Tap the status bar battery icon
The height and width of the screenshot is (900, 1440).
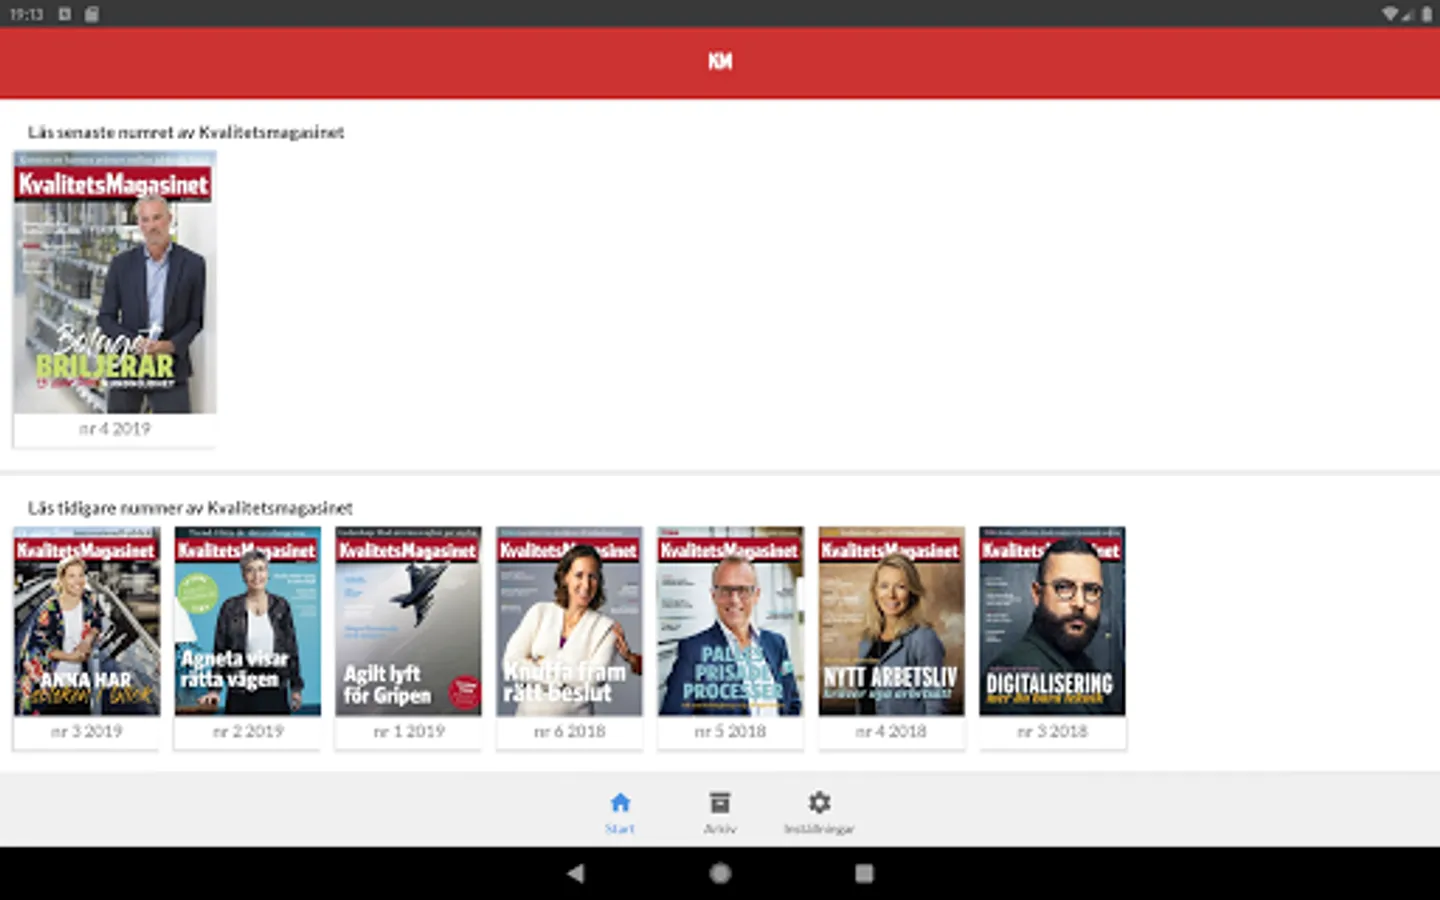click(x=1426, y=14)
